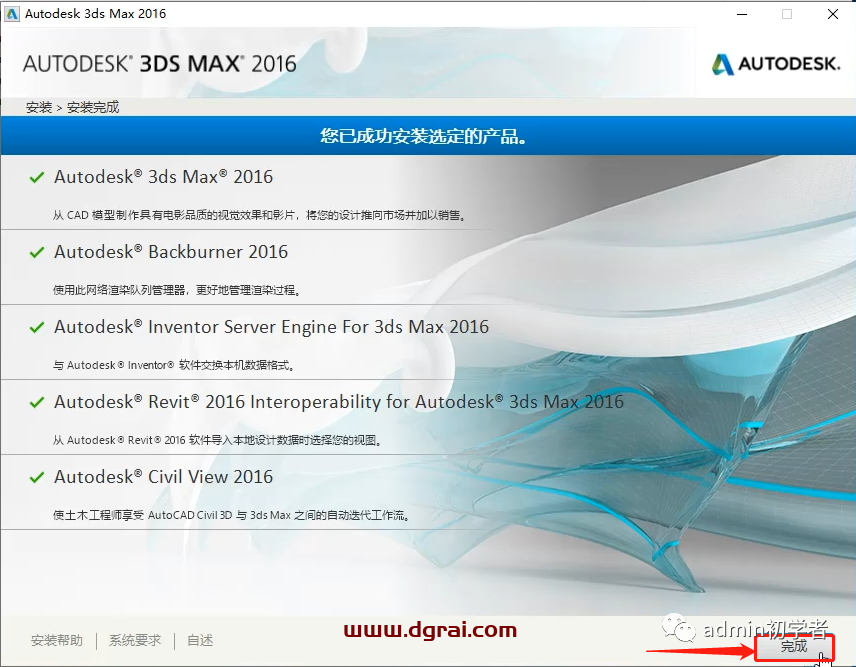Click the 安装 breadcrumb item

(x=39, y=107)
